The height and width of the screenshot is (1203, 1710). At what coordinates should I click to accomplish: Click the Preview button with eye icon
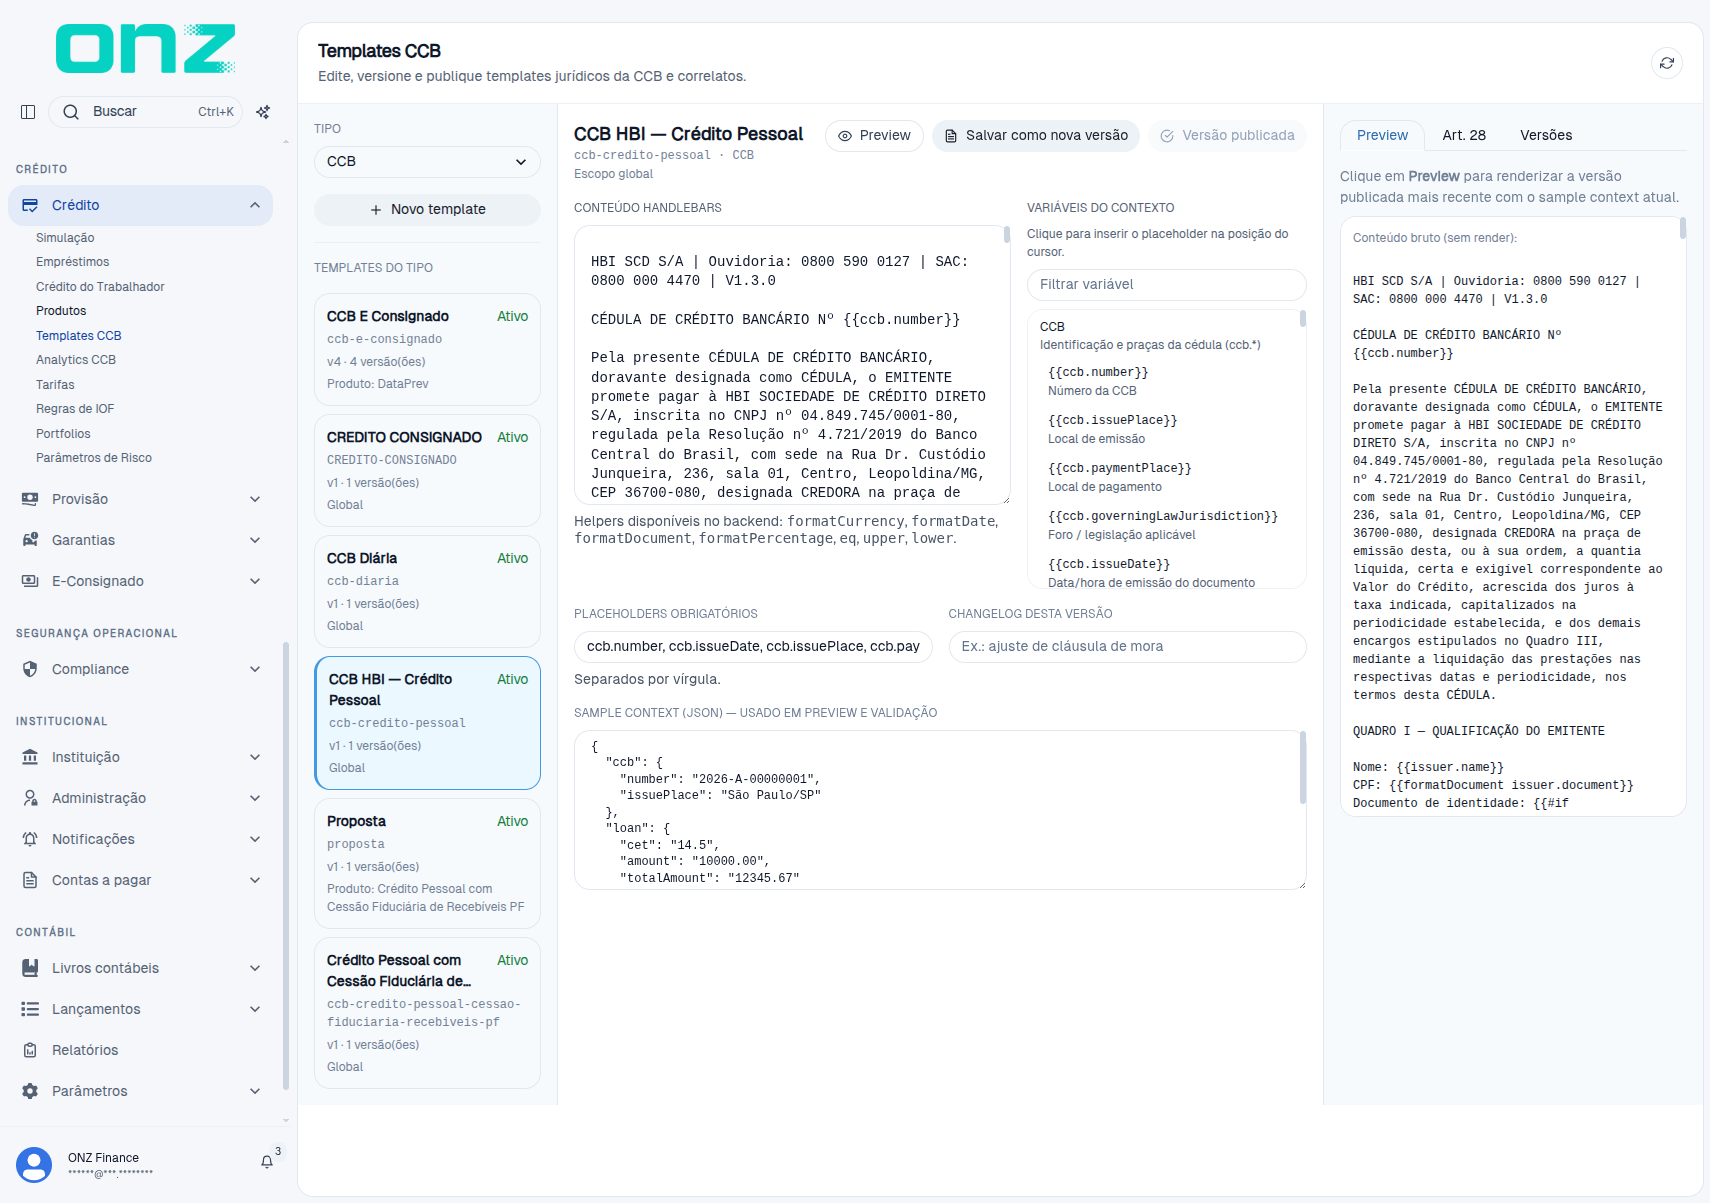874,136
